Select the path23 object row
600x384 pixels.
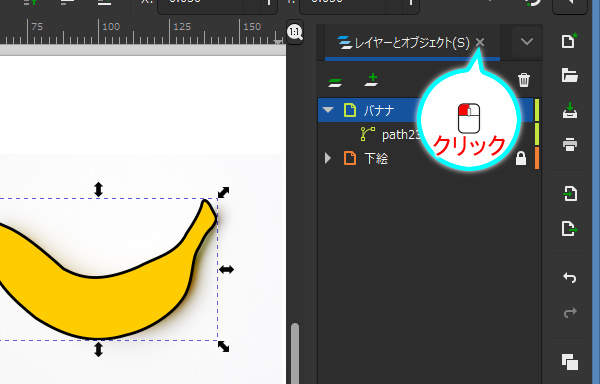[x=425, y=134]
